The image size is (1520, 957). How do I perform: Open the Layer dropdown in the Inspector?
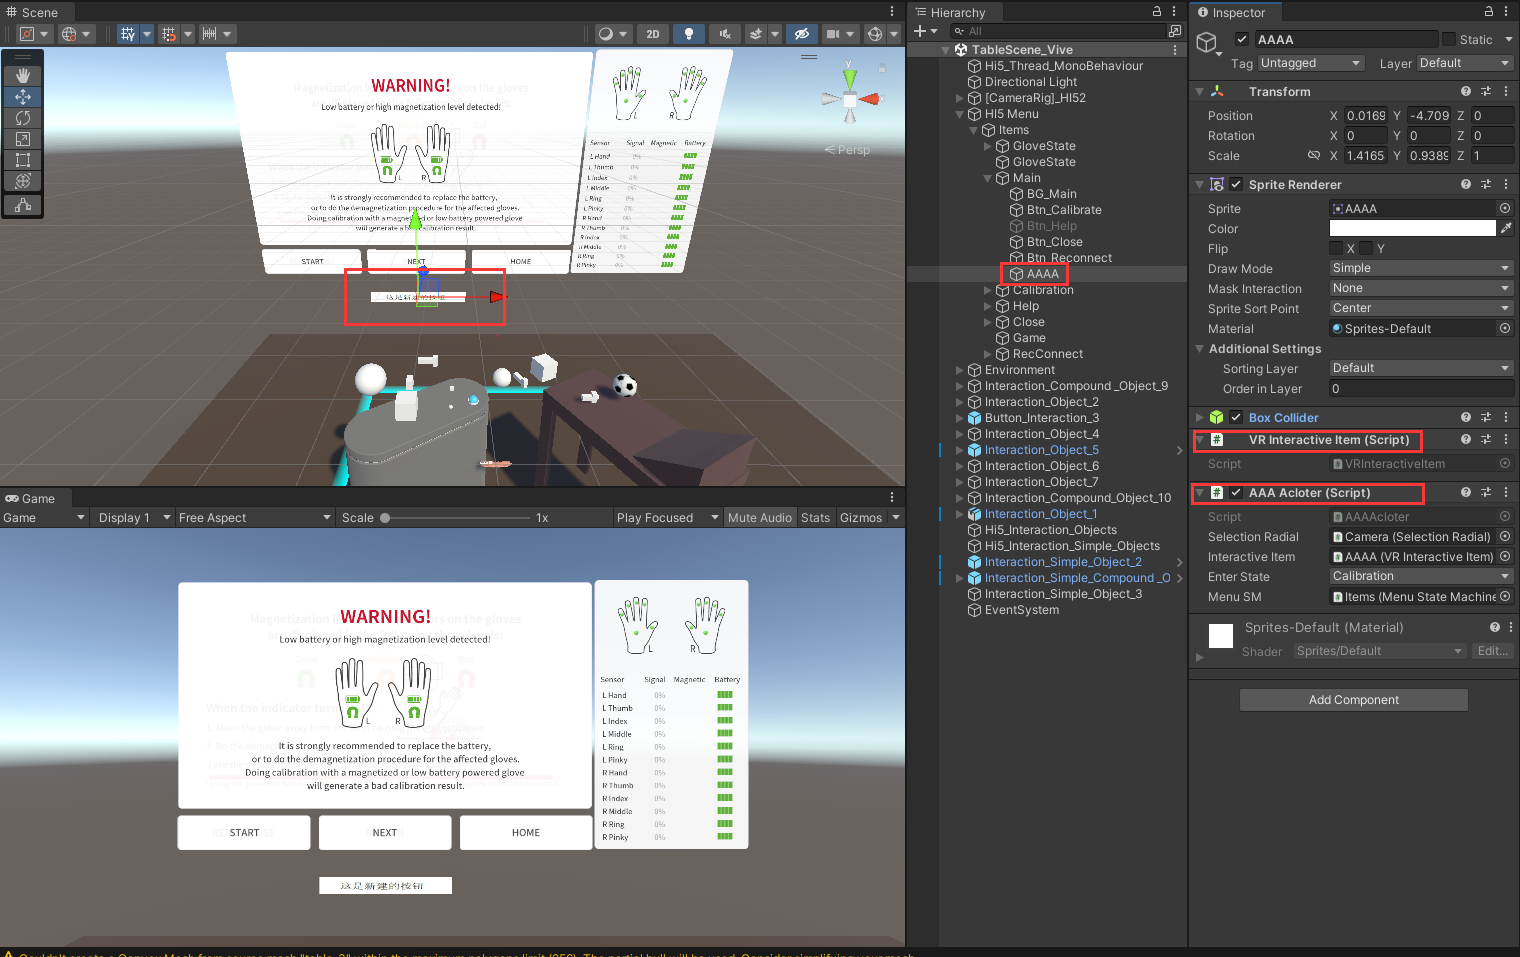1464,62
